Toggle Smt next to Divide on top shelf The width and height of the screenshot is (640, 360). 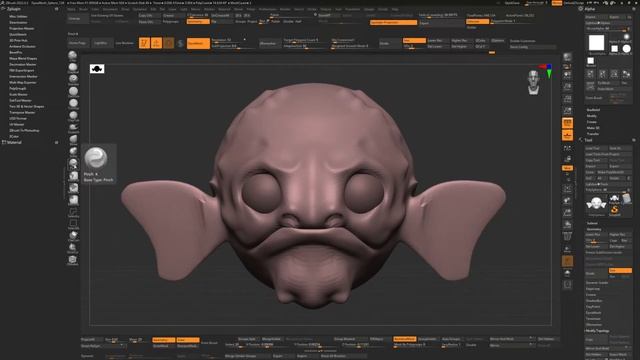coord(414,40)
